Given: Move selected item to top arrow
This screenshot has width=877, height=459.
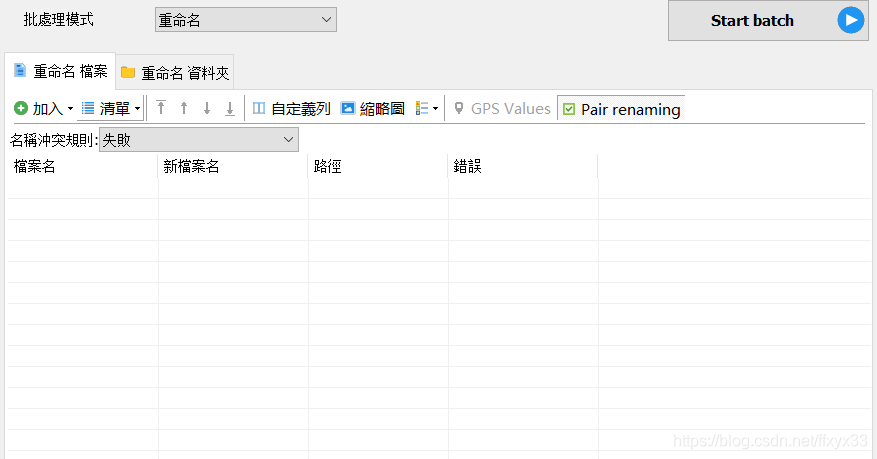Looking at the screenshot, I should tap(161, 108).
